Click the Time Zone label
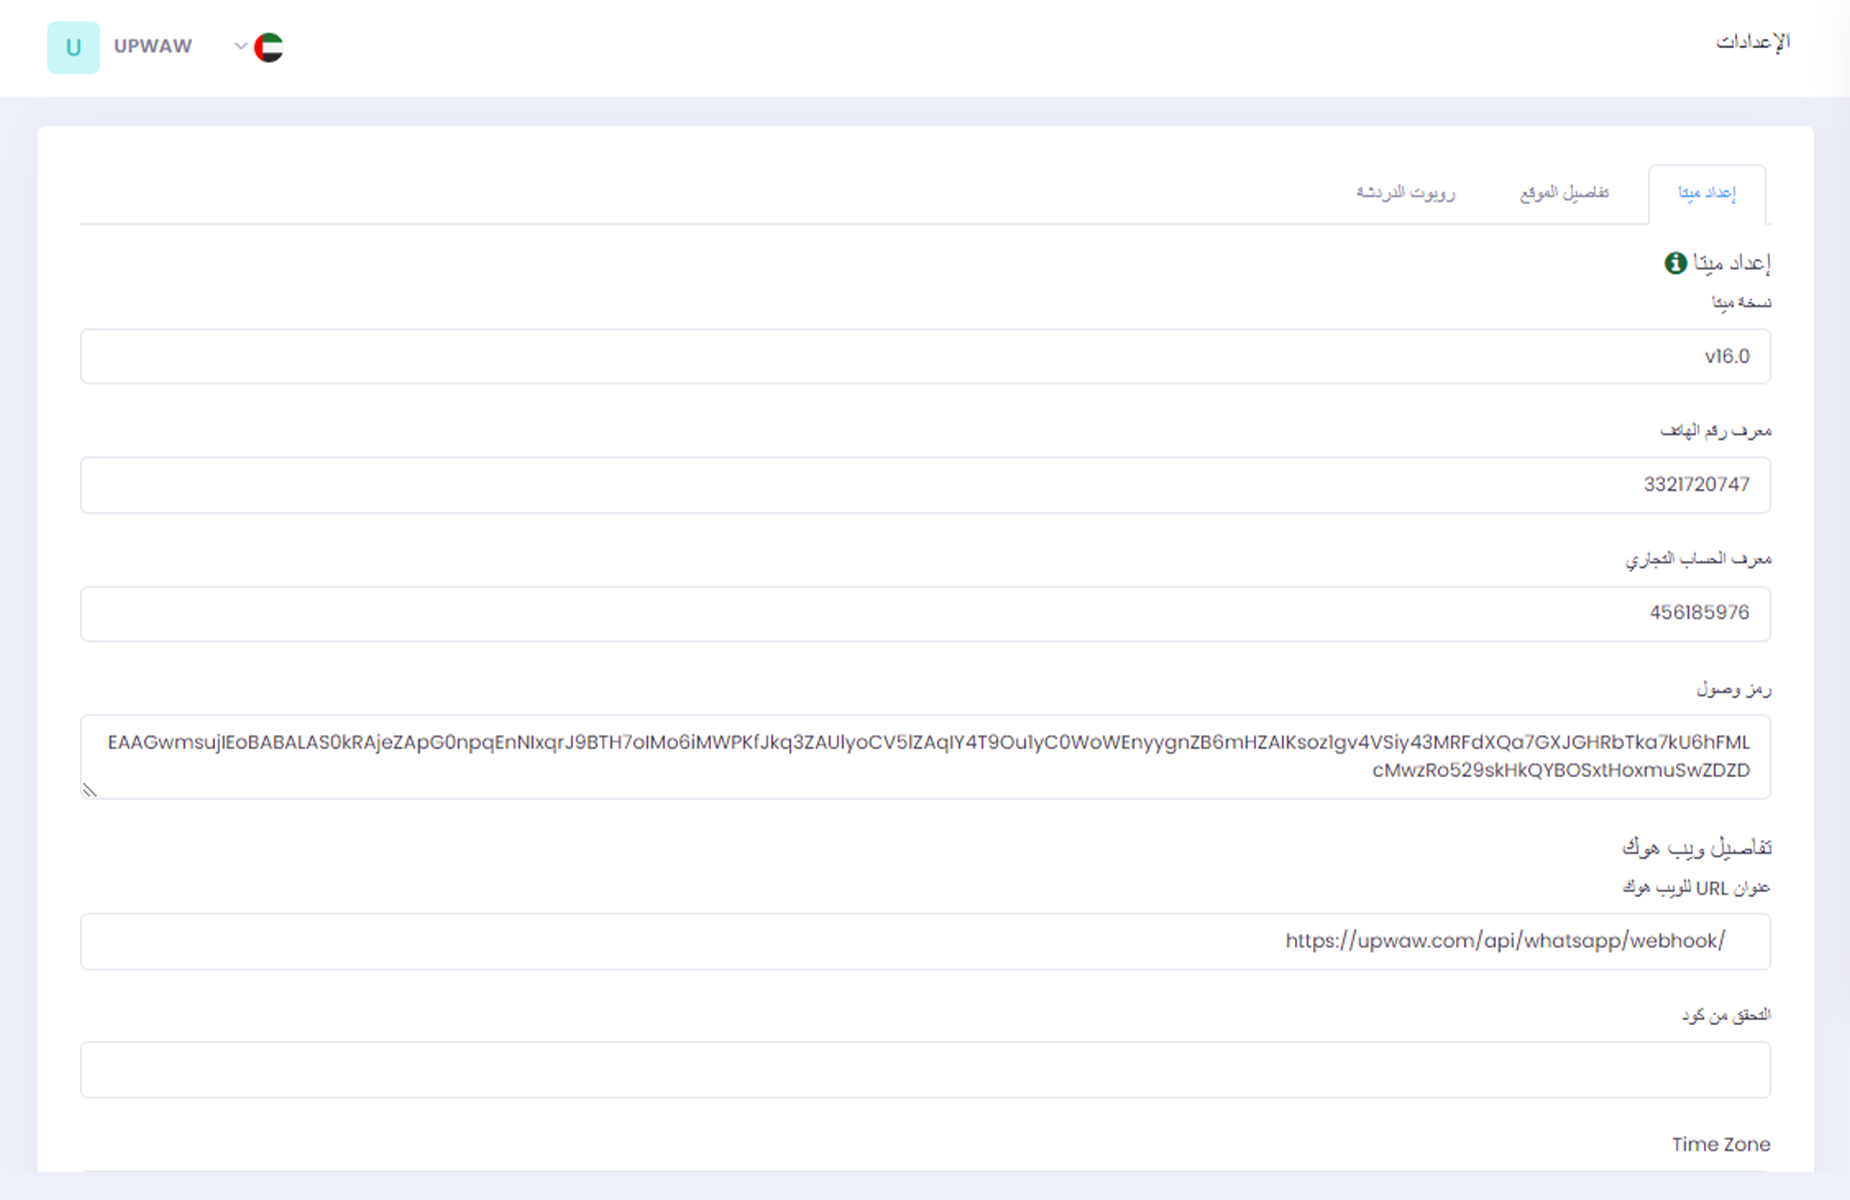Screen dimensions: 1850x1200 [1720, 1144]
